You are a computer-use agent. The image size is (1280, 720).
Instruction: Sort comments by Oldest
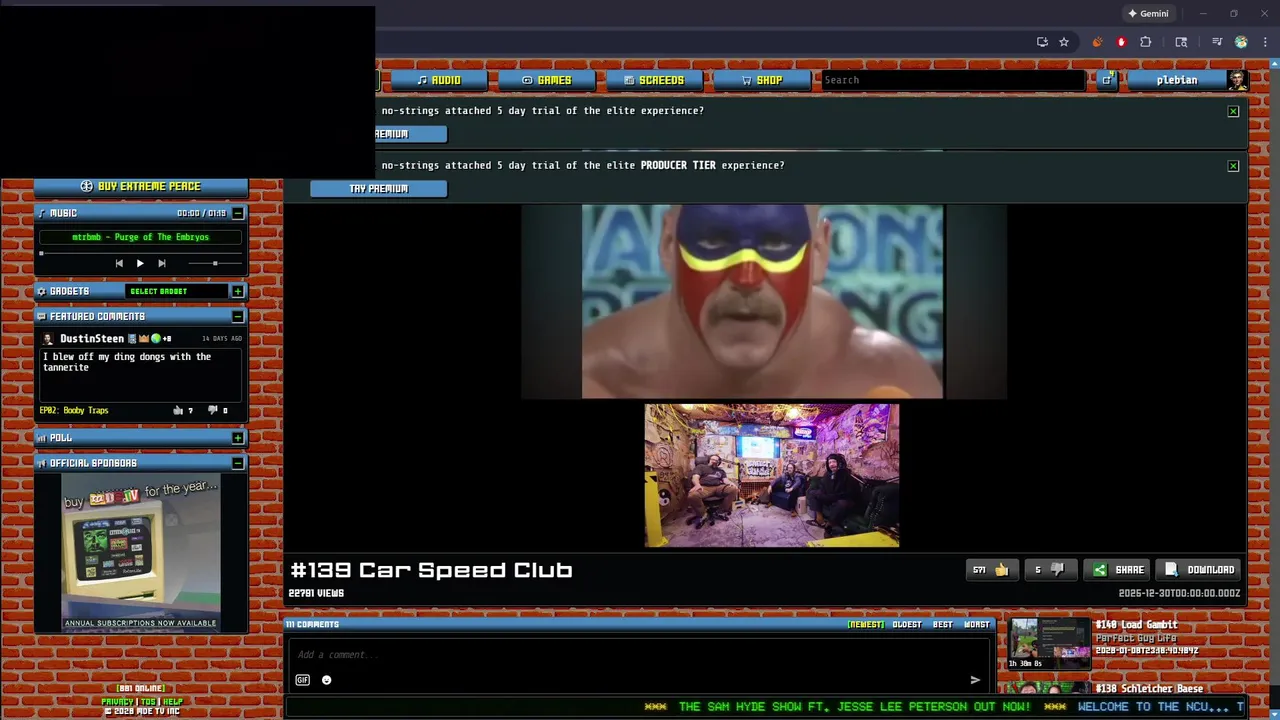pos(907,625)
